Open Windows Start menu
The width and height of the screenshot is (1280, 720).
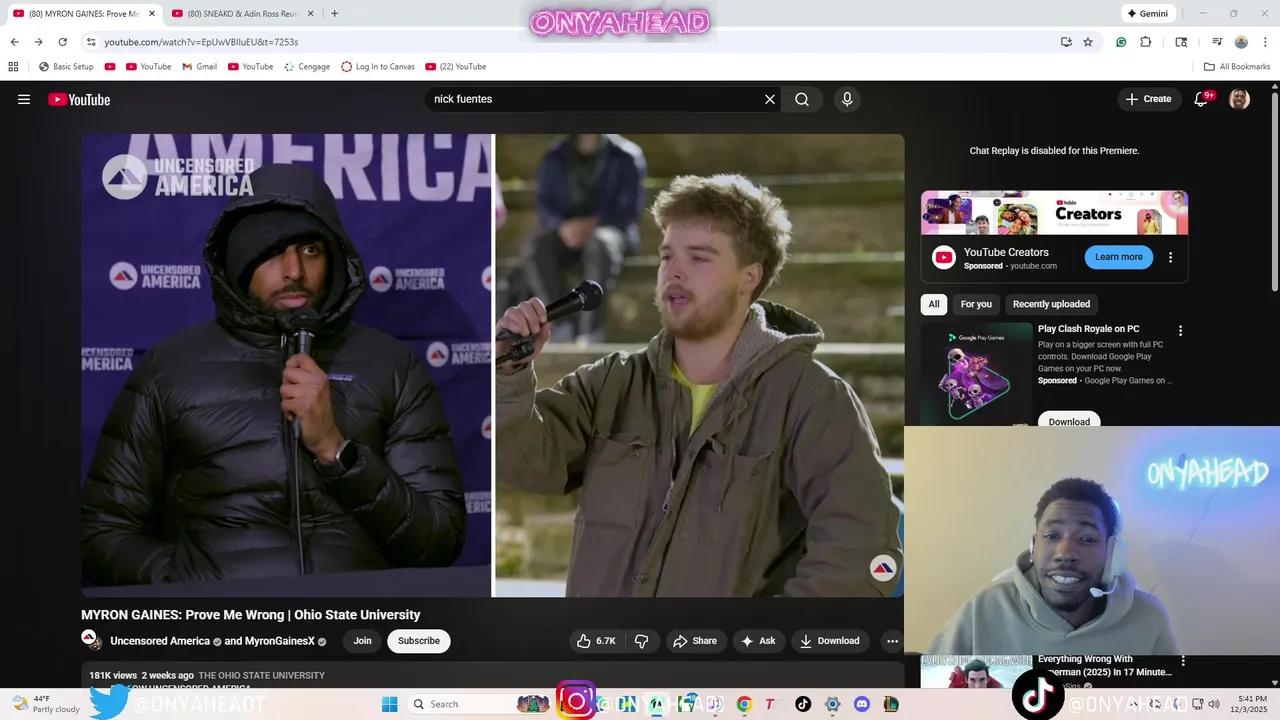coord(390,704)
